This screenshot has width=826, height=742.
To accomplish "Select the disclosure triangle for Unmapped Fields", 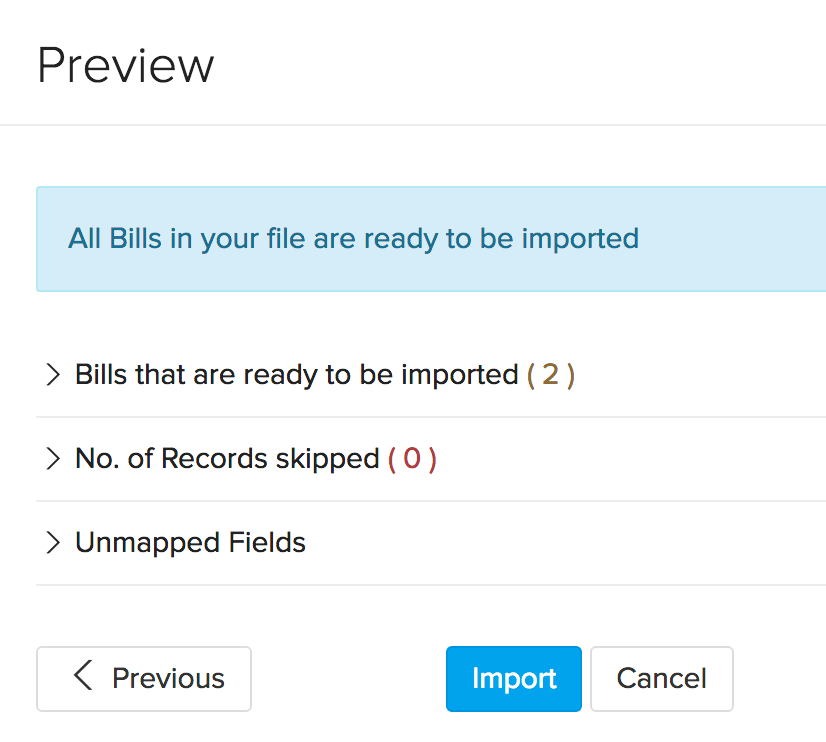I will pyautogui.click(x=54, y=542).
